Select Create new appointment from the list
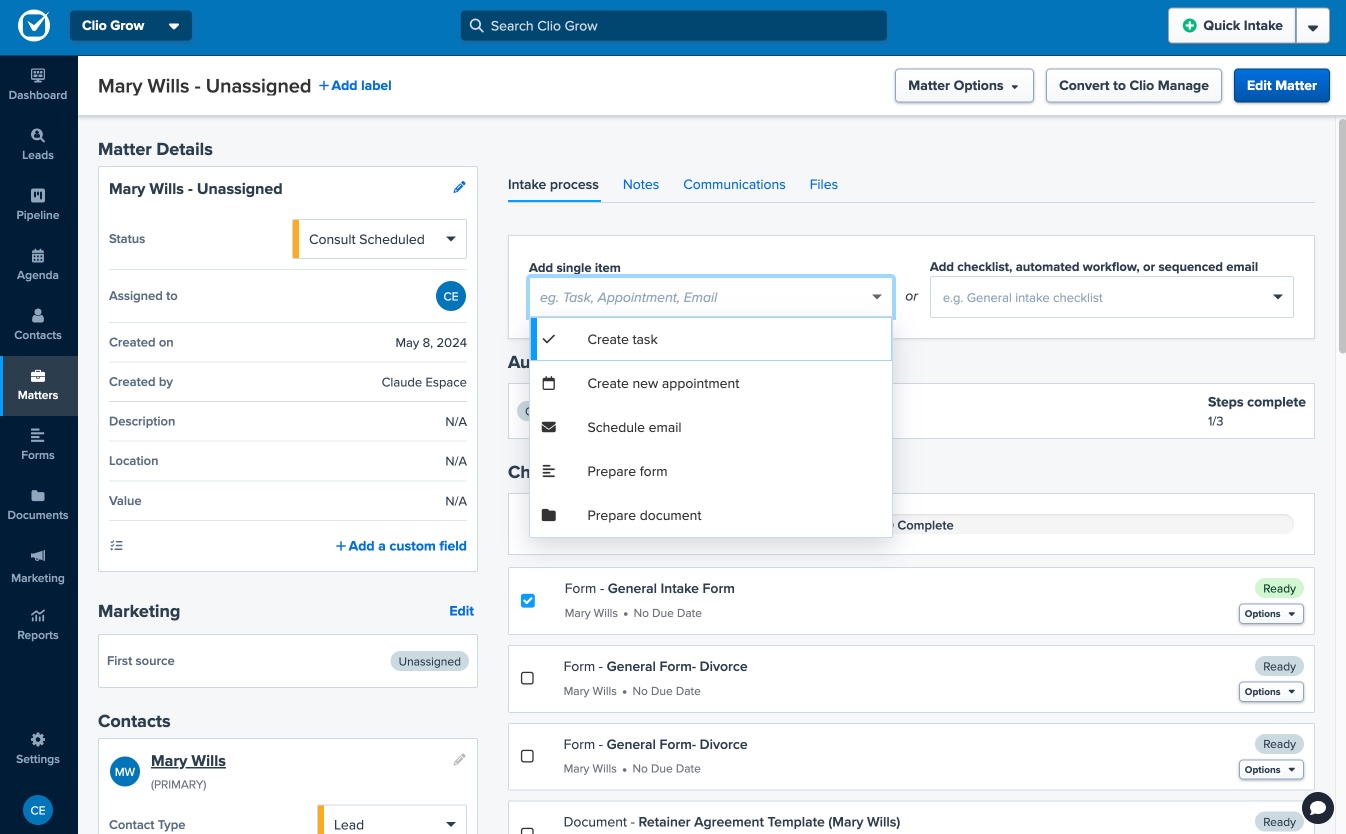The width and height of the screenshot is (1346, 834). (663, 383)
